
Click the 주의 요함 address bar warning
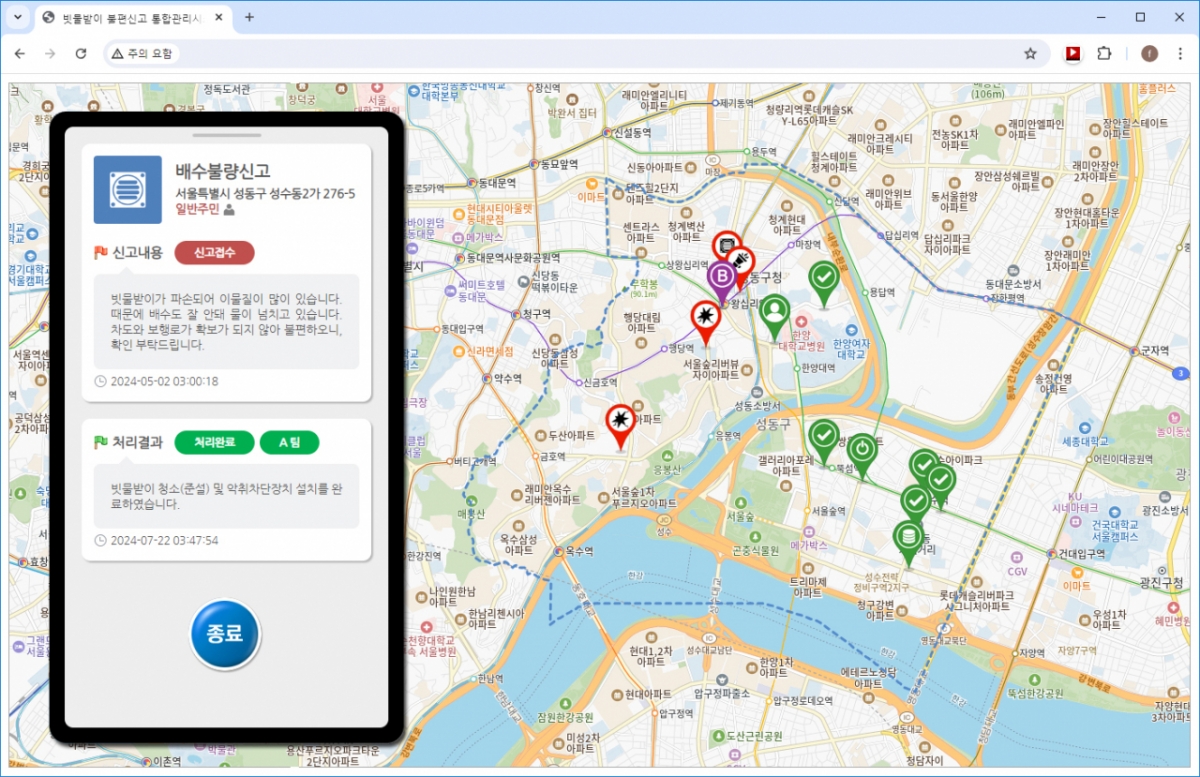[142, 53]
